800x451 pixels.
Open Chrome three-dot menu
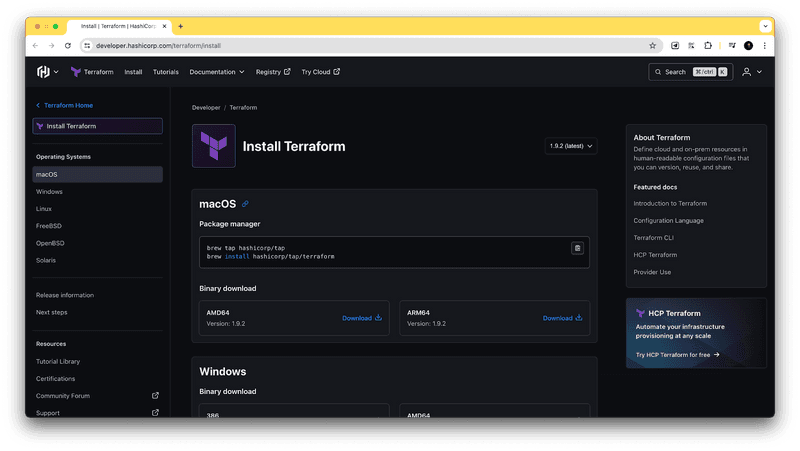tap(764, 45)
